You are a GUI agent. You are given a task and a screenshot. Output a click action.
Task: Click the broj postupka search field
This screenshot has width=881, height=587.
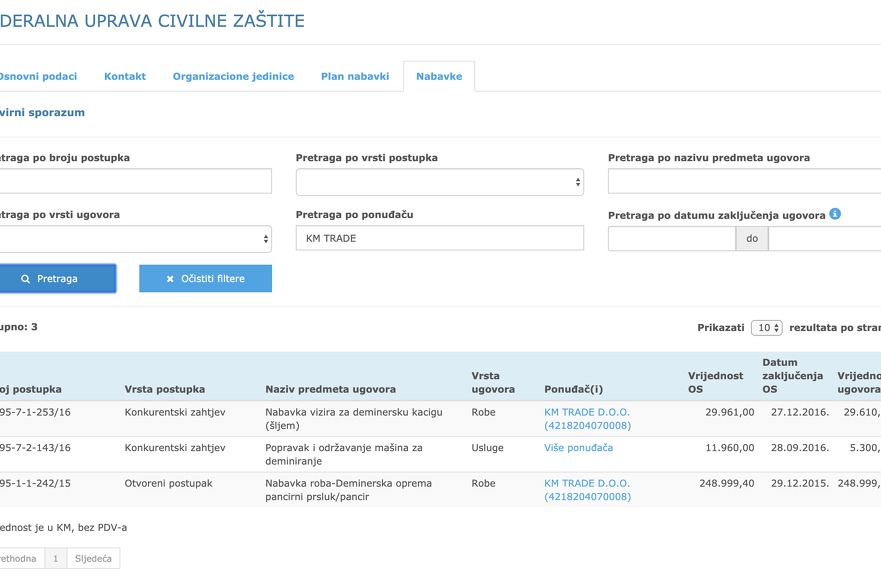[x=135, y=181]
